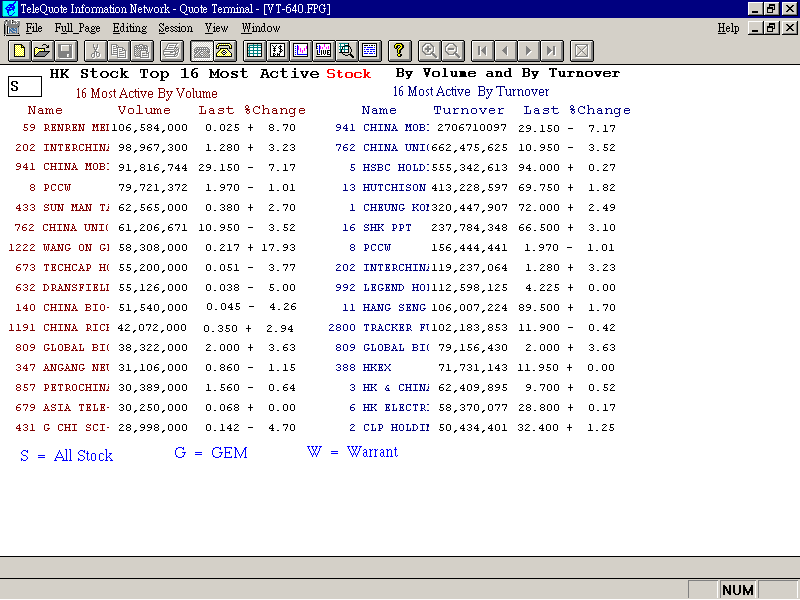The width and height of the screenshot is (800, 600).
Task: Select 140 CHINA BIO- row
Action: coord(155,308)
